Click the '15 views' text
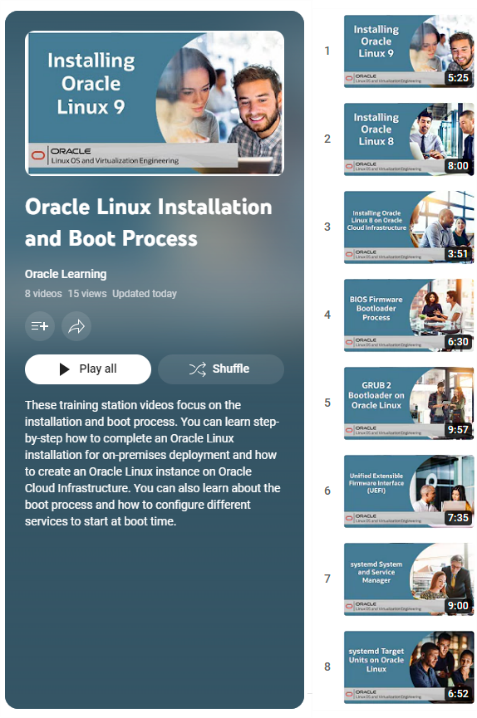The width and height of the screenshot is (477, 718). click(x=87, y=294)
